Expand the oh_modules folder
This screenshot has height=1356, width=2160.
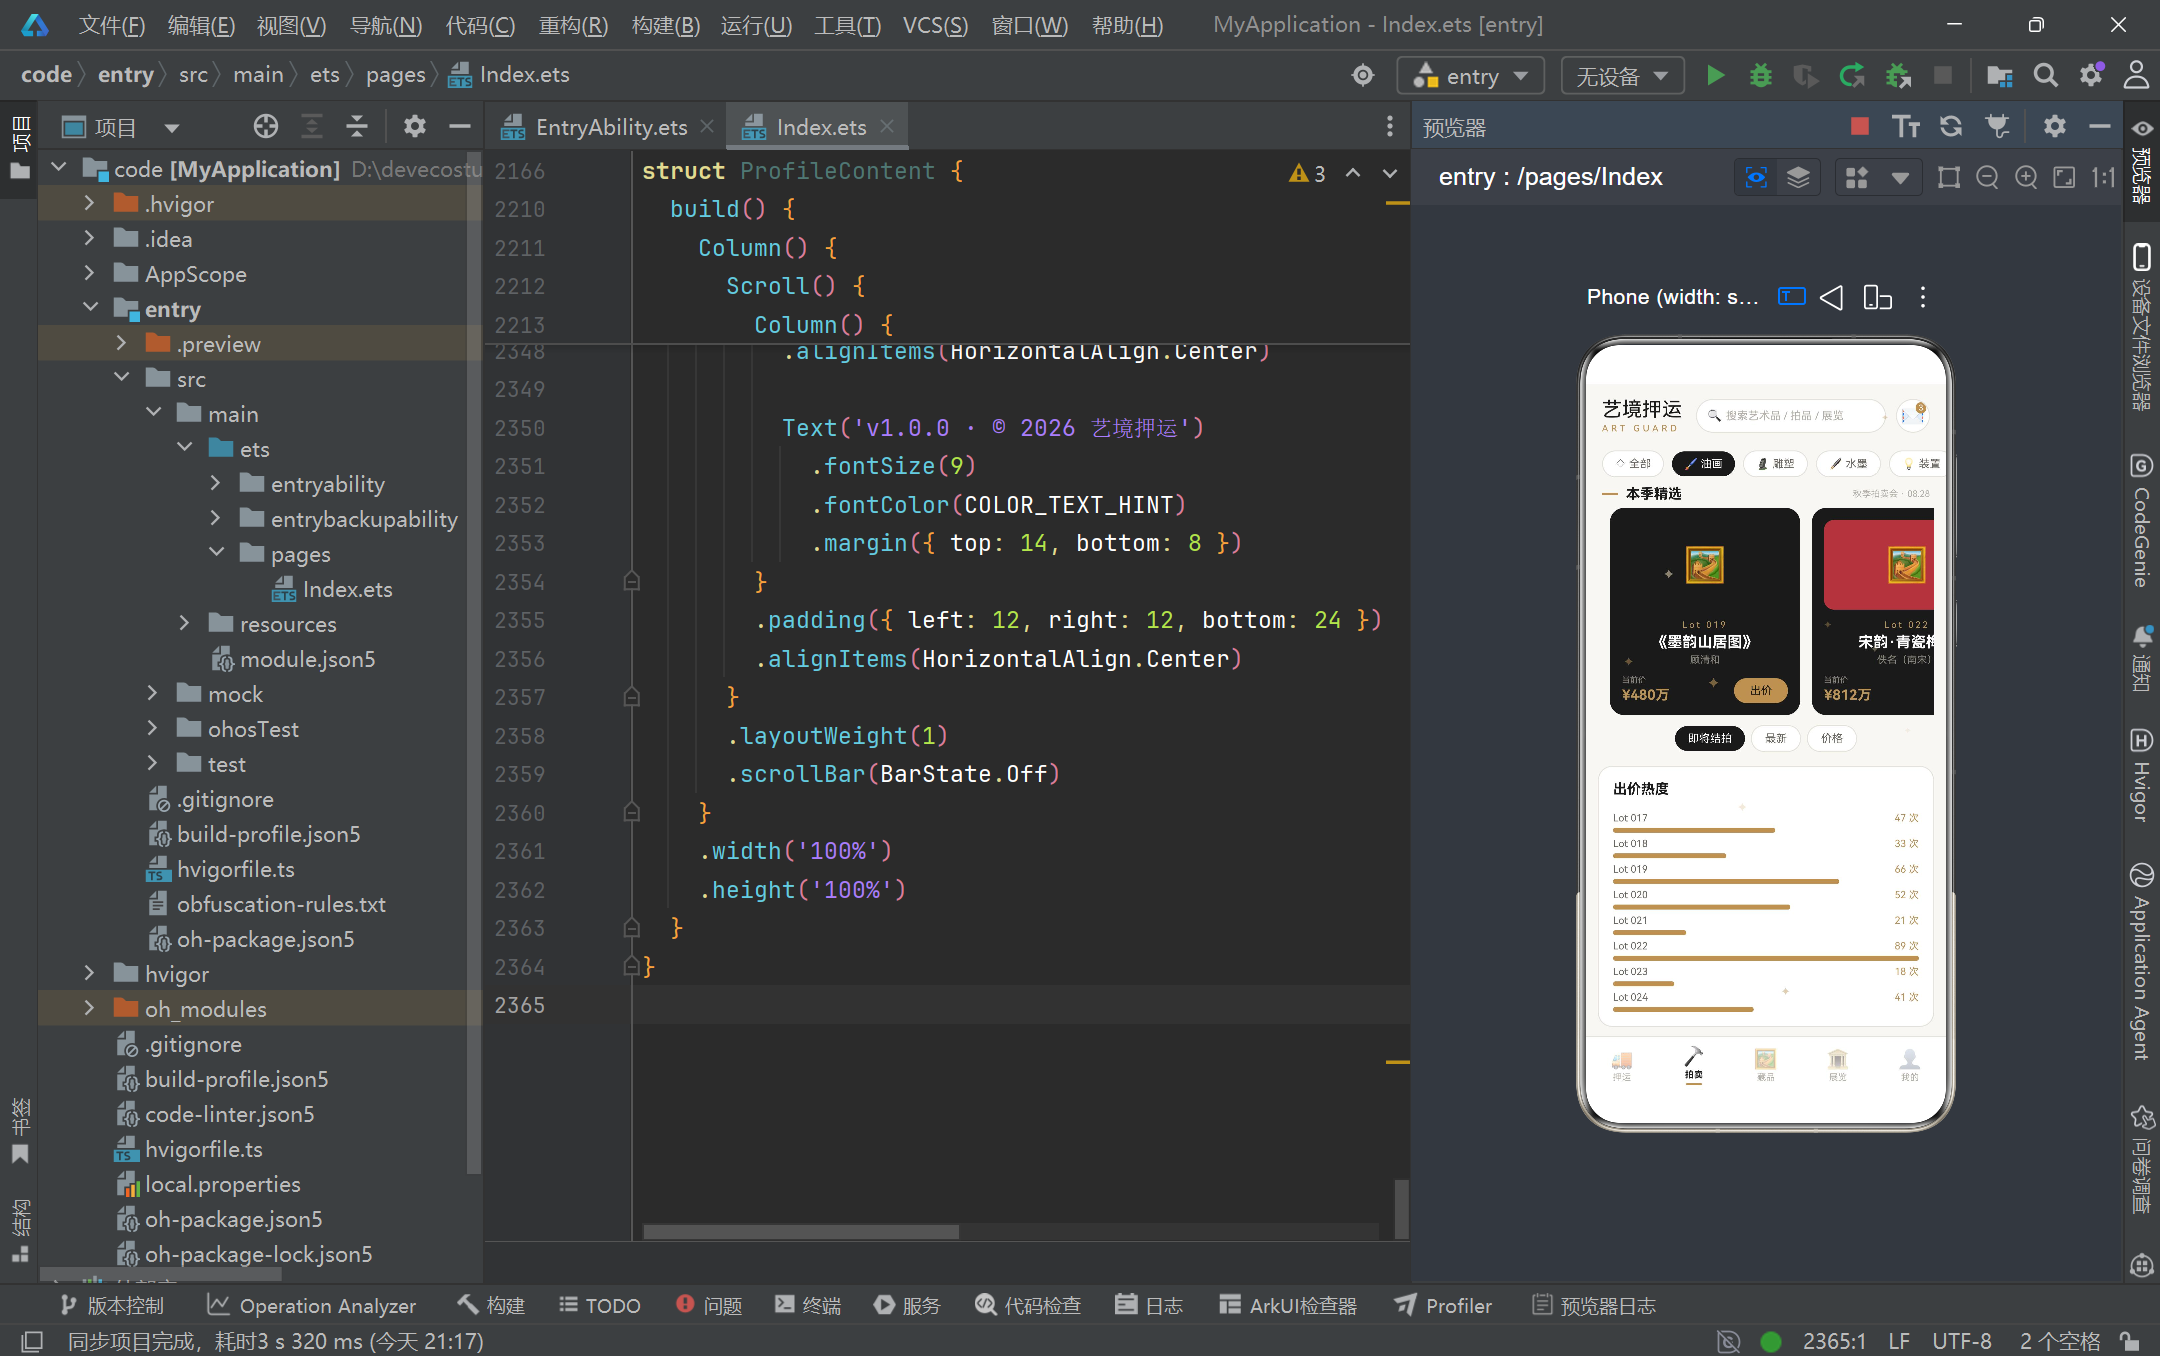89,1009
